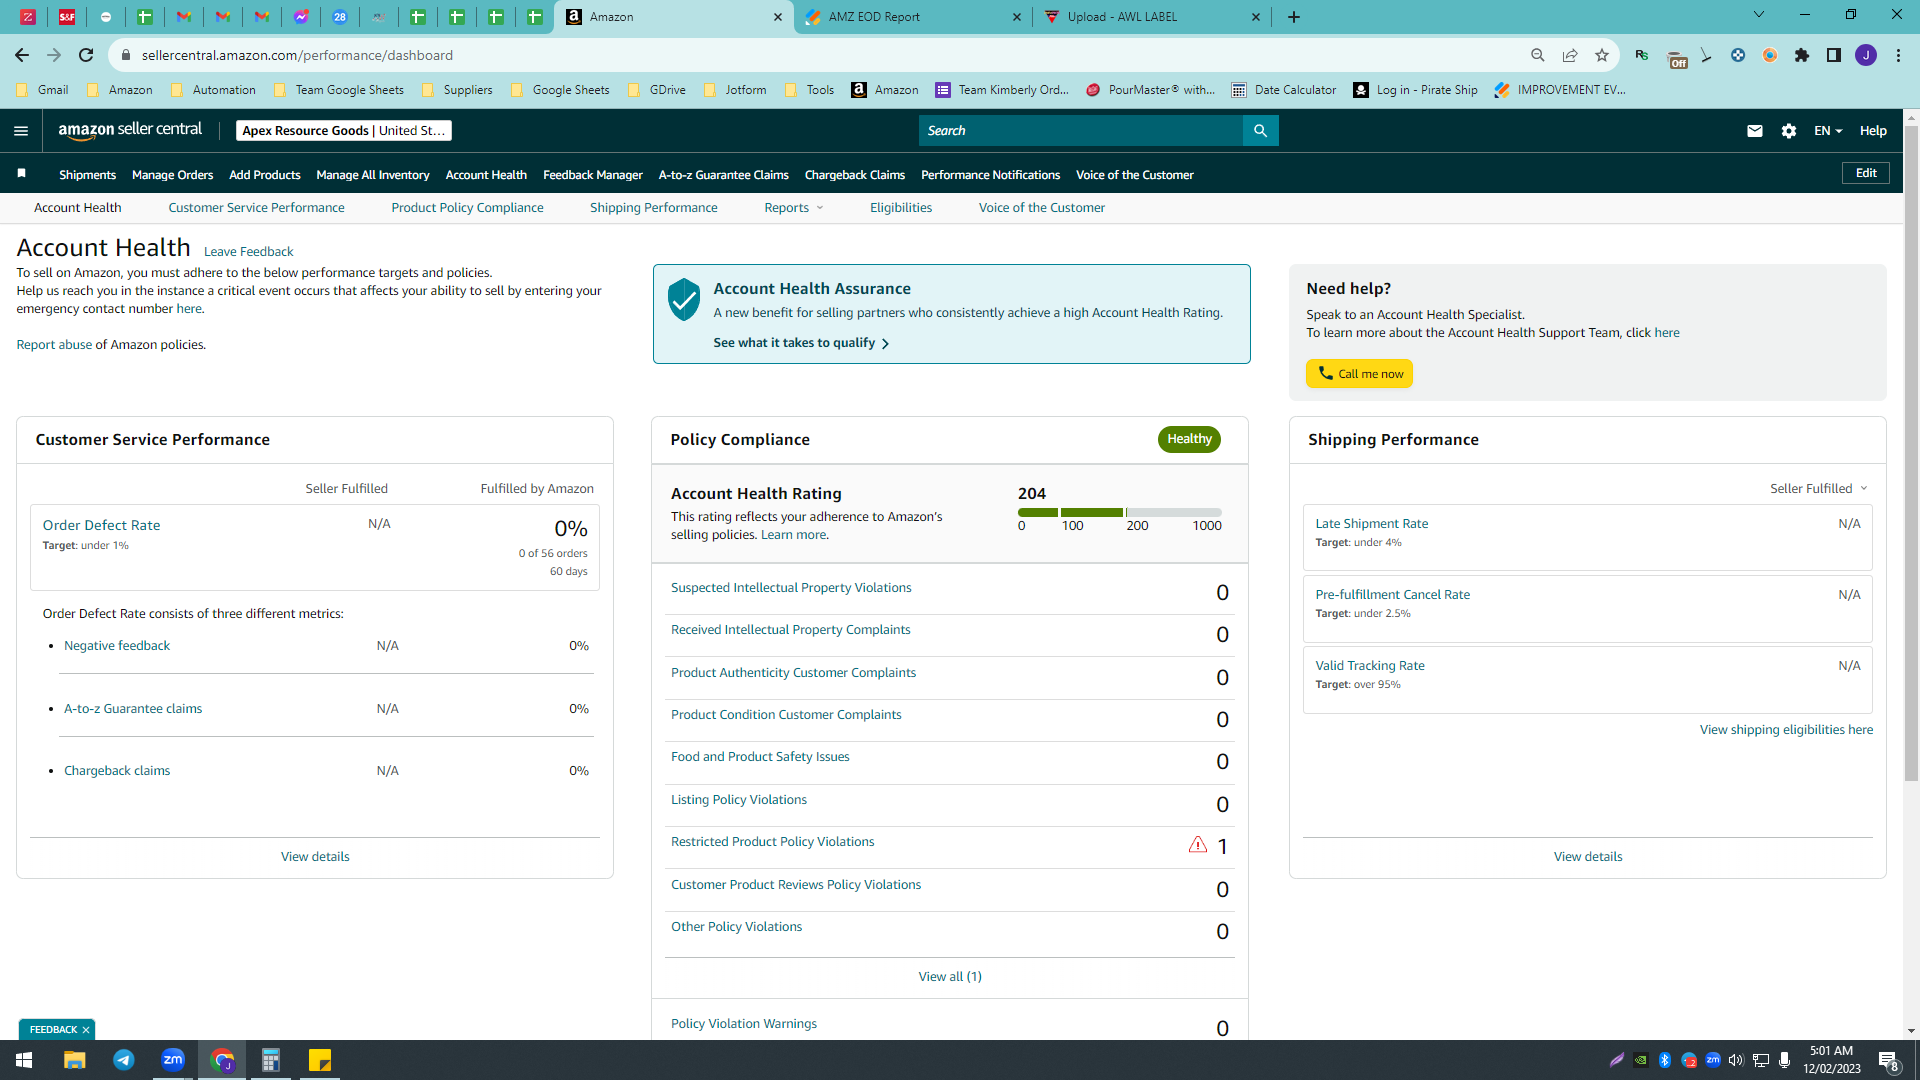Click View details under Customer Service Performance

pyautogui.click(x=315, y=857)
